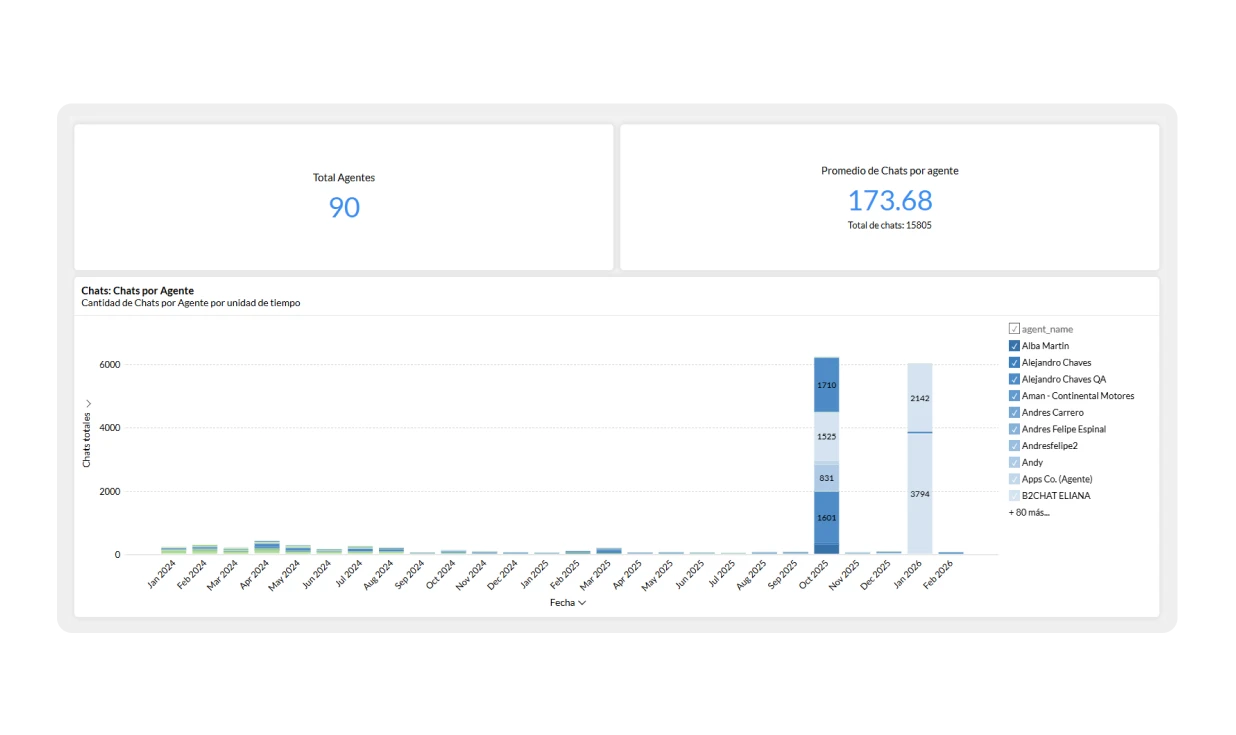Image resolution: width=1236 pixels, height=735 pixels.
Task: Click the 3794 segment in Jan 2026 bar
Action: pos(919,494)
